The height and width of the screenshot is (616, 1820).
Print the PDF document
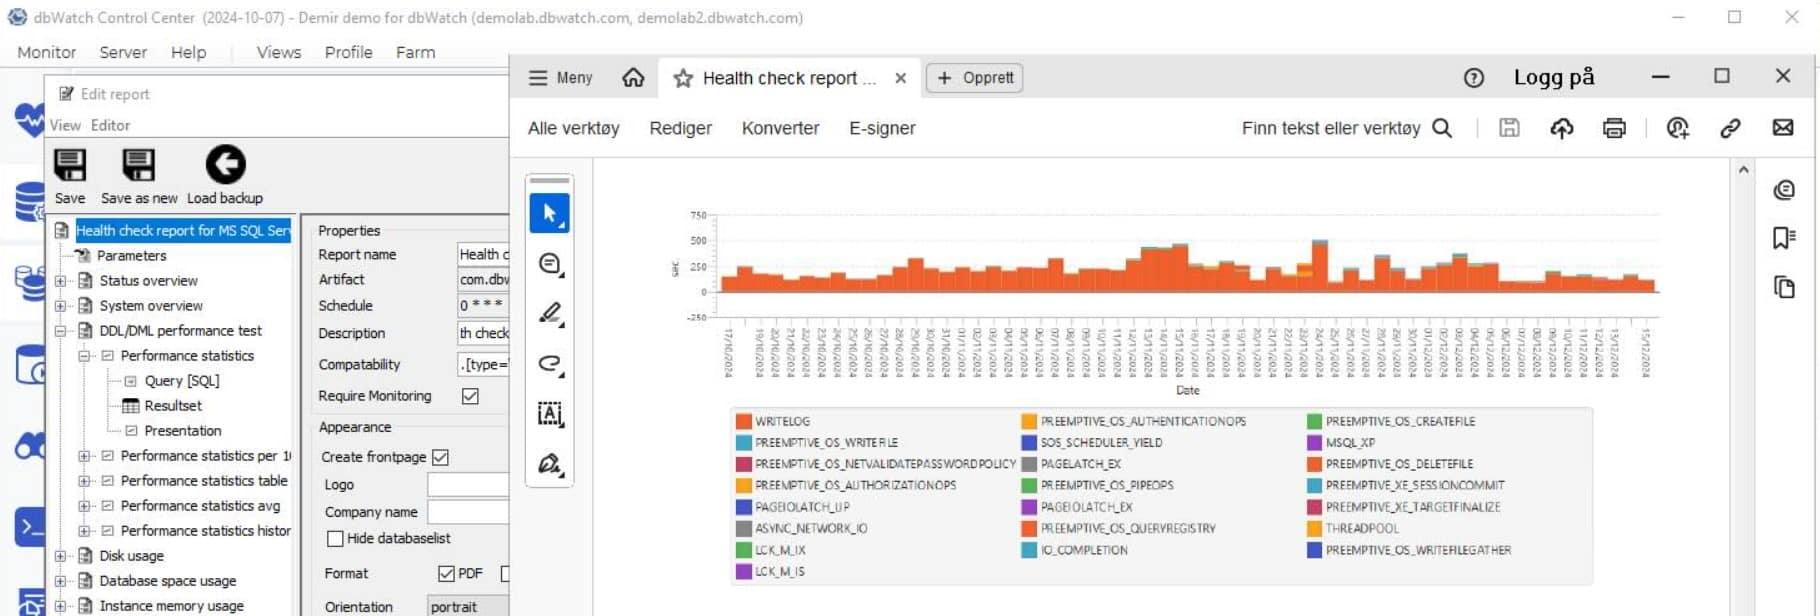pyautogui.click(x=1614, y=128)
